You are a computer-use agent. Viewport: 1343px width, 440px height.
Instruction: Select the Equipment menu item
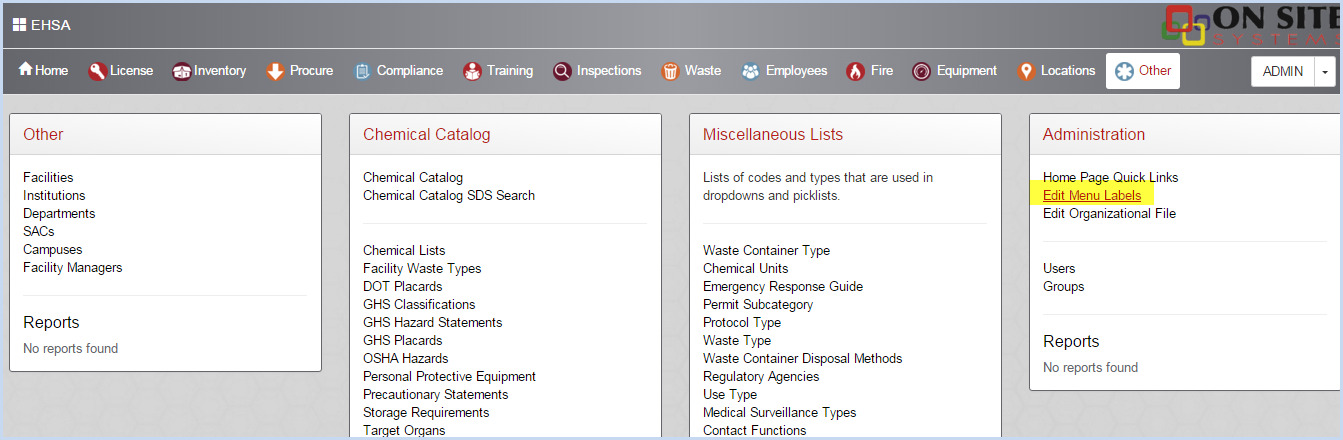954,71
